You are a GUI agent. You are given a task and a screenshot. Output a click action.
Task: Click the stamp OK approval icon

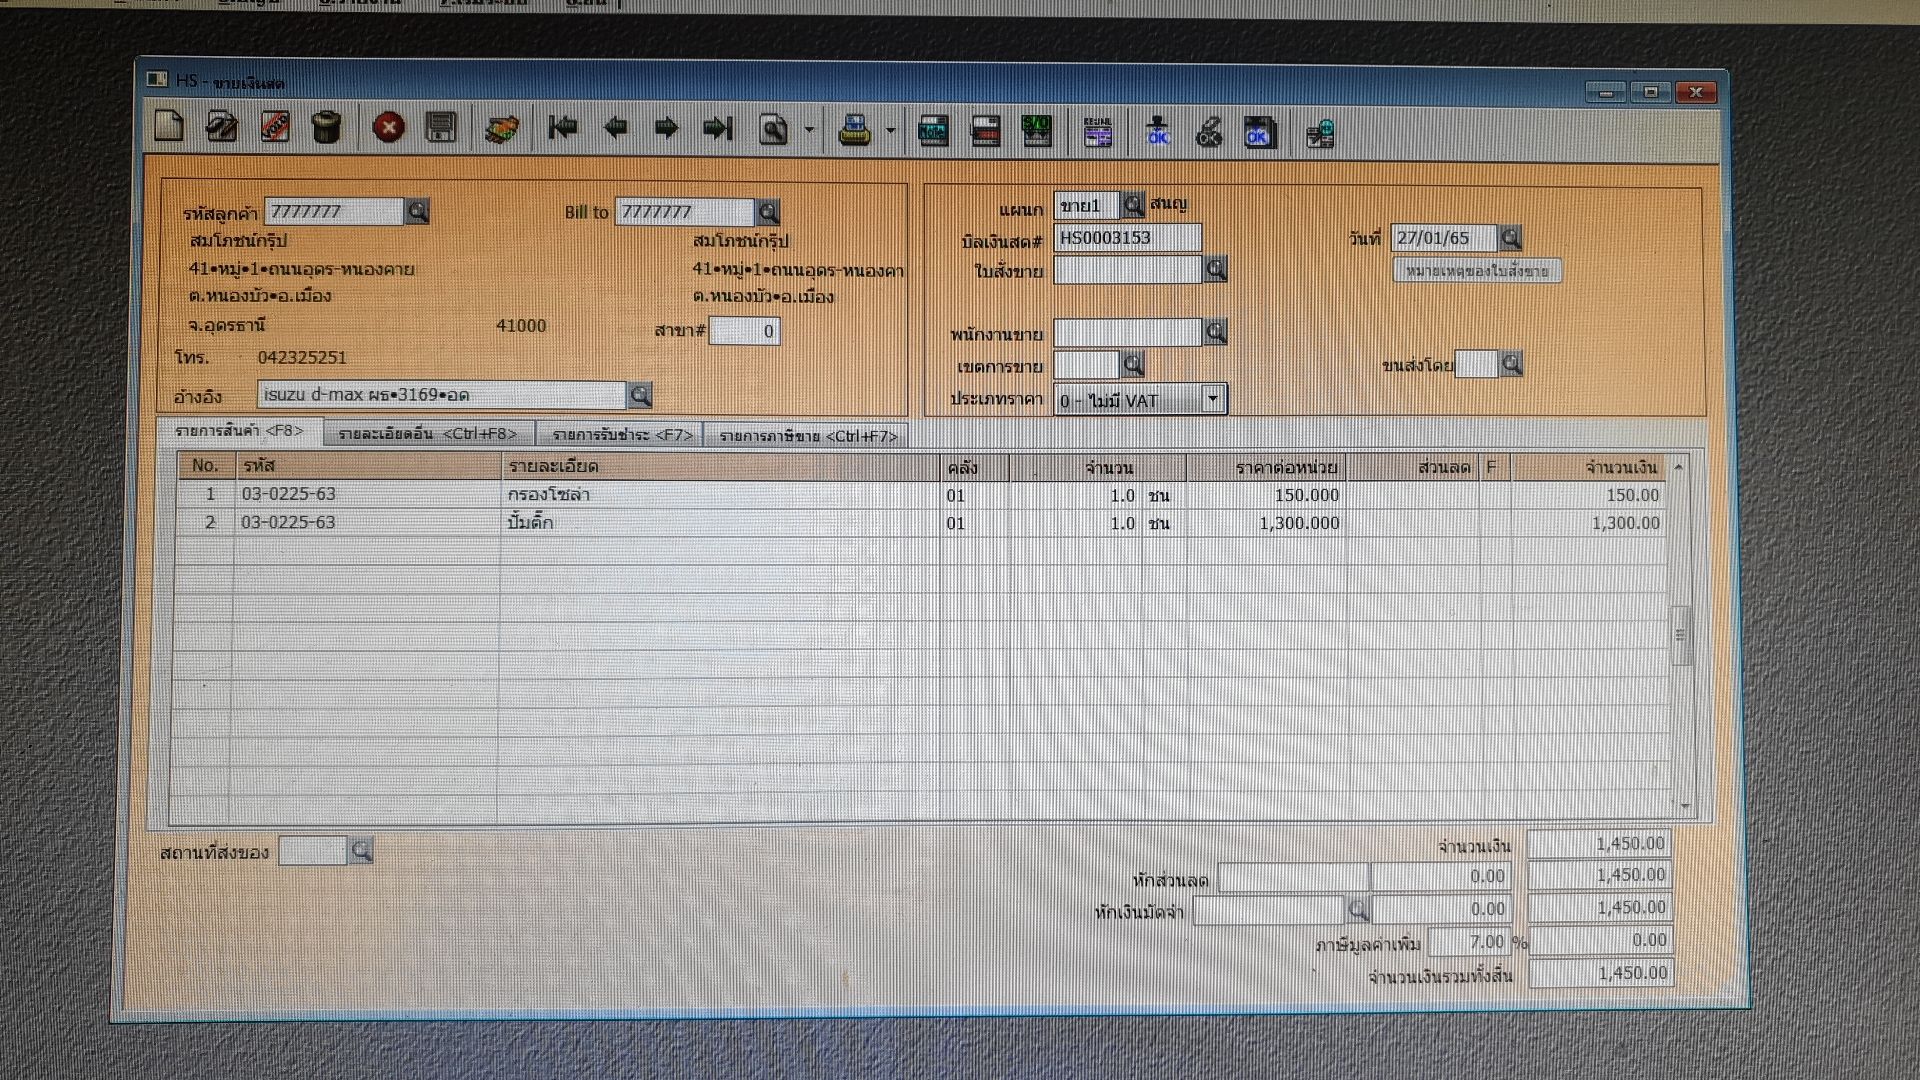coord(1158,131)
